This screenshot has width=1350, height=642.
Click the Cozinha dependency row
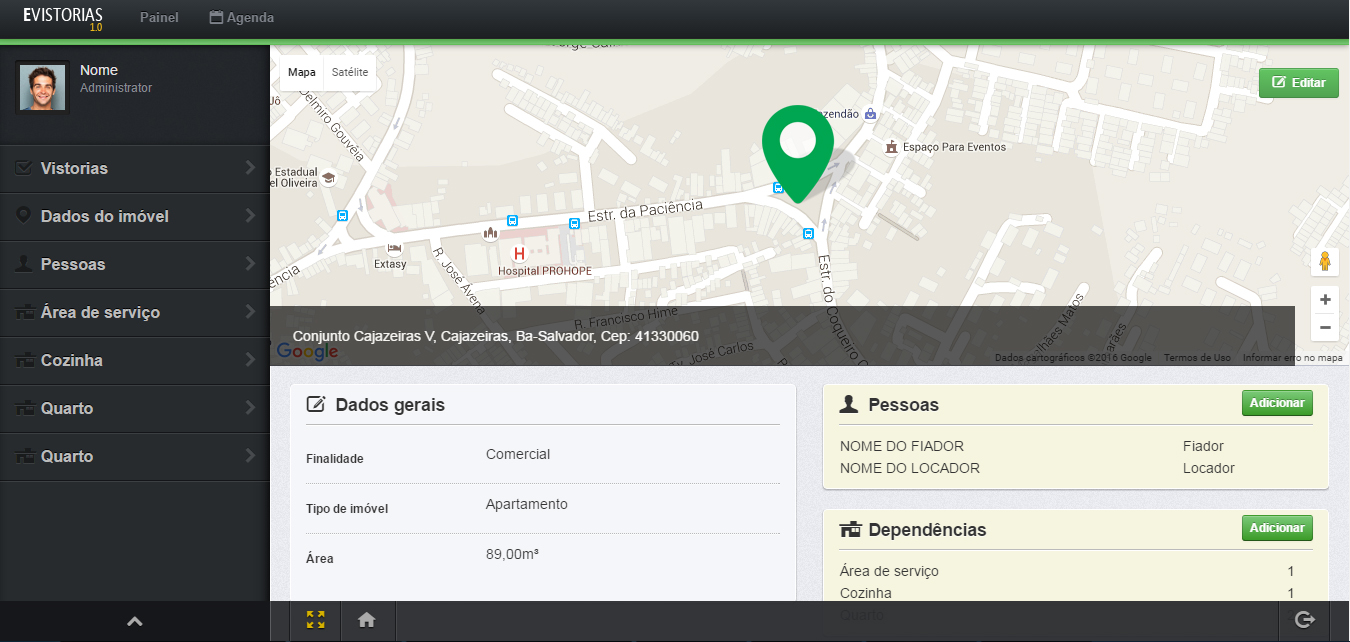(1076, 593)
